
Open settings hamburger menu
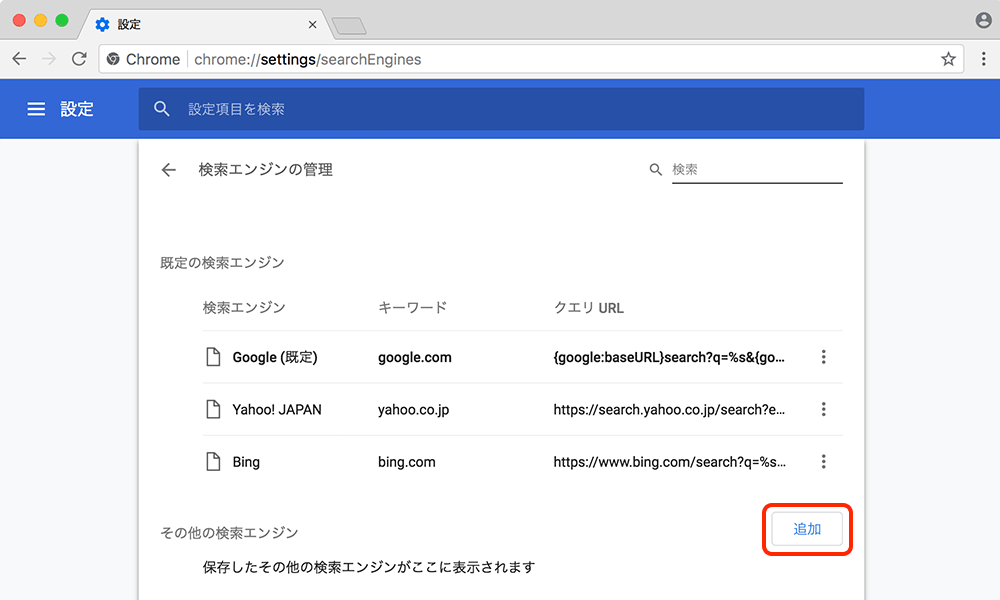[x=36, y=109]
